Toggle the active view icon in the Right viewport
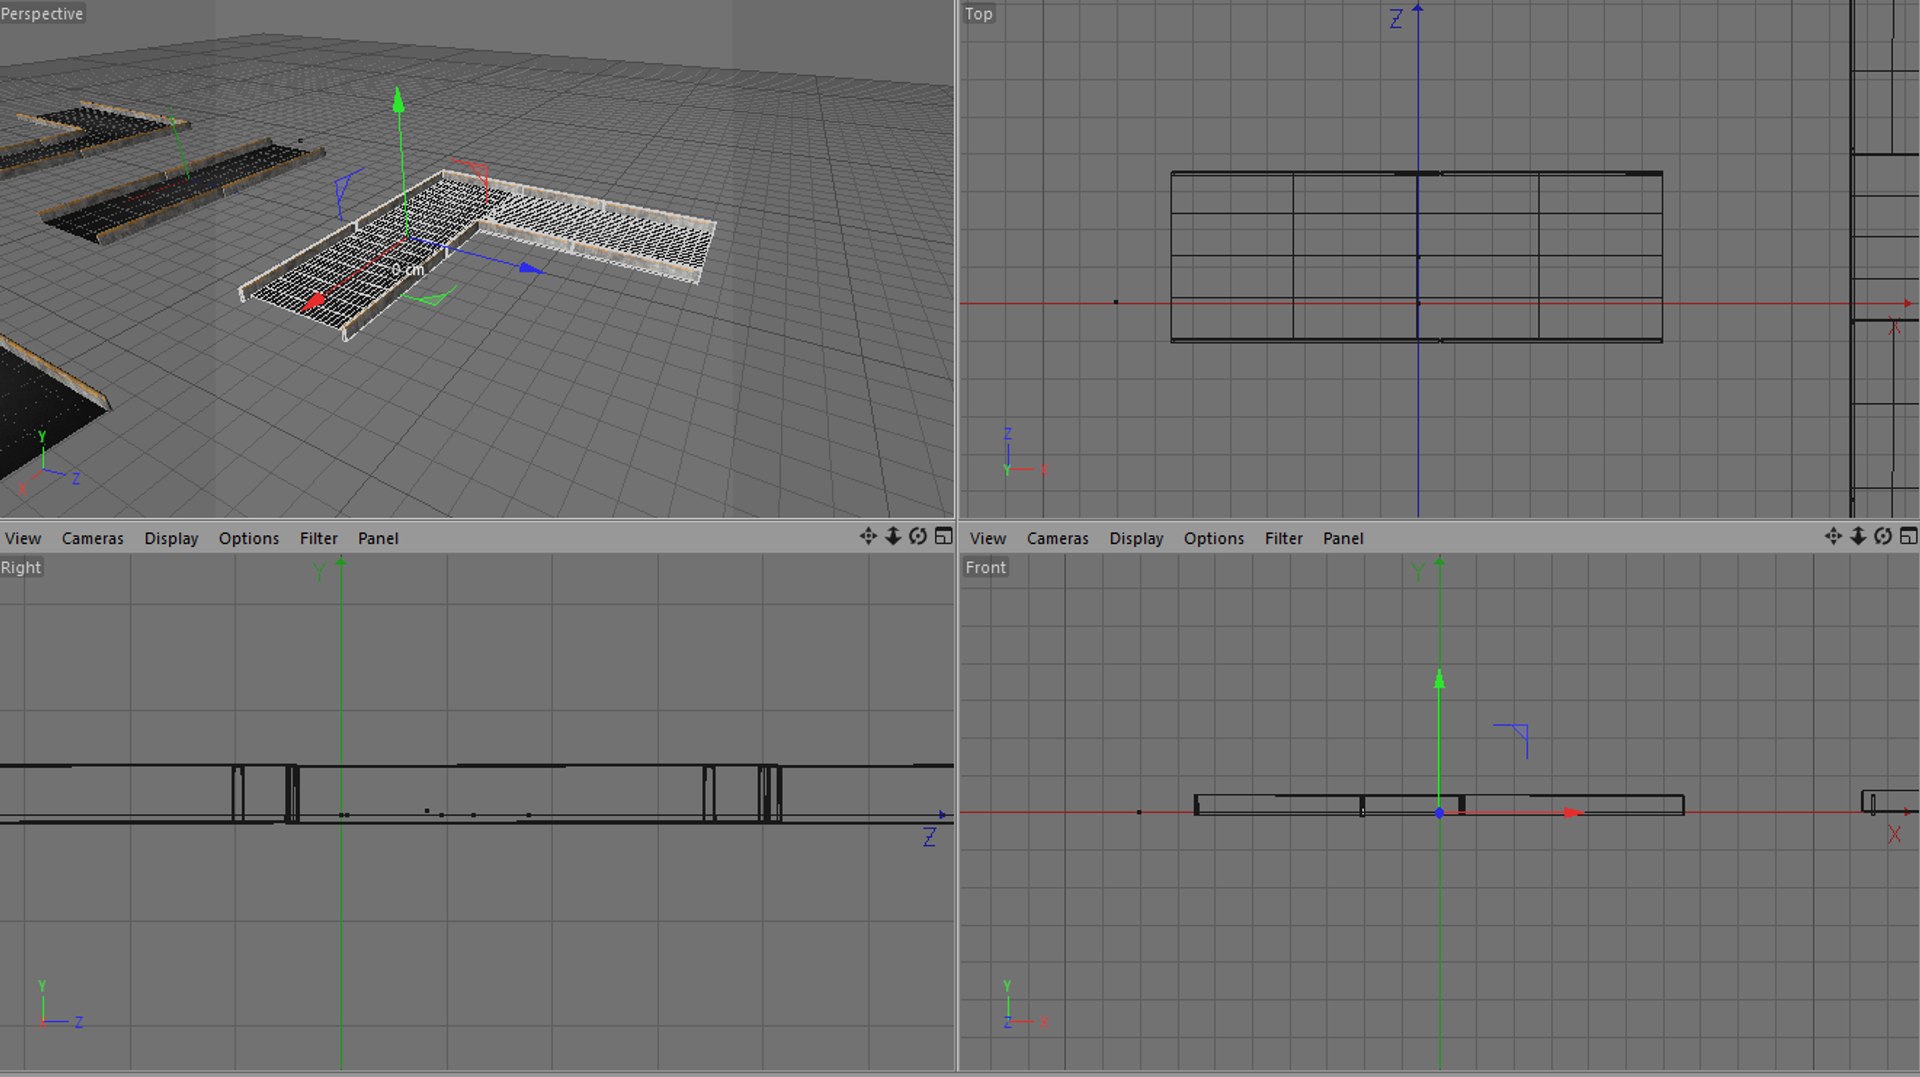Viewport: 1920px width, 1077px height. point(943,536)
